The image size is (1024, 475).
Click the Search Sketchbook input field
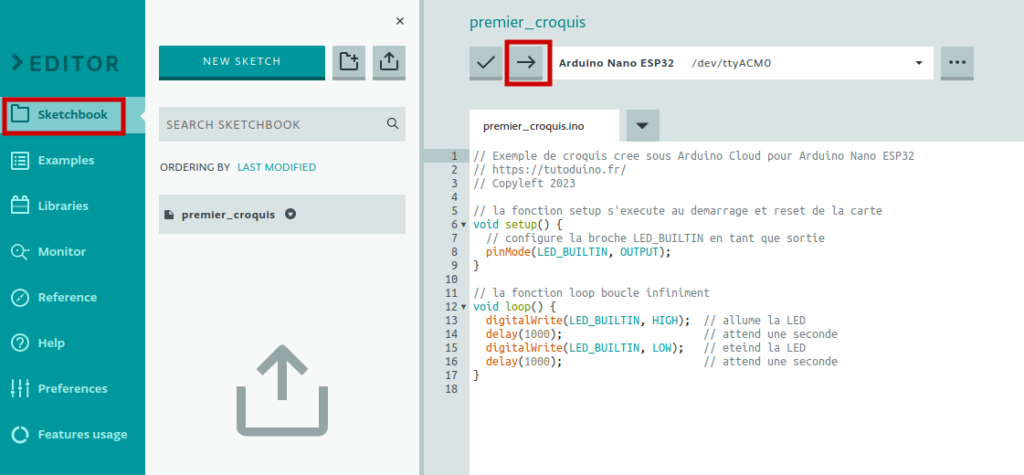(x=282, y=124)
